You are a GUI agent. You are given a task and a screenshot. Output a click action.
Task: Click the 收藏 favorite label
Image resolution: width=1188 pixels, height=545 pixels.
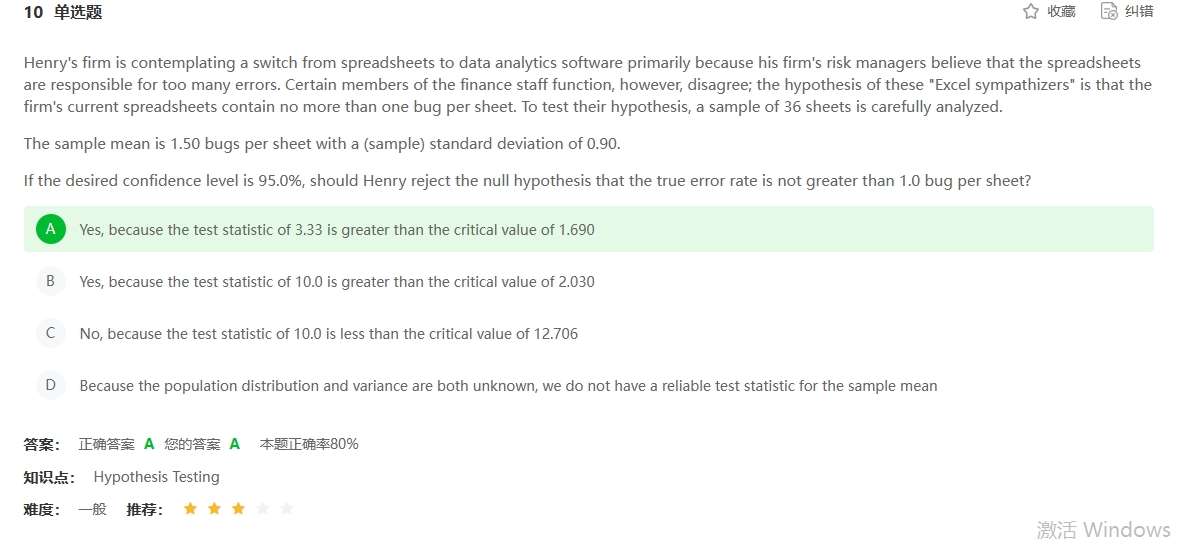pyautogui.click(x=1061, y=11)
